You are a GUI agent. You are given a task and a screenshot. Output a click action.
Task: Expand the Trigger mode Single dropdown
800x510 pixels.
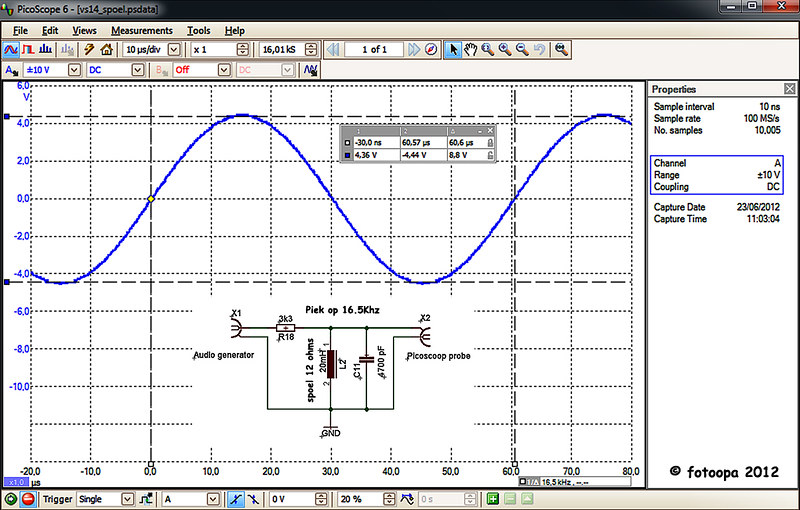[x=128, y=499]
